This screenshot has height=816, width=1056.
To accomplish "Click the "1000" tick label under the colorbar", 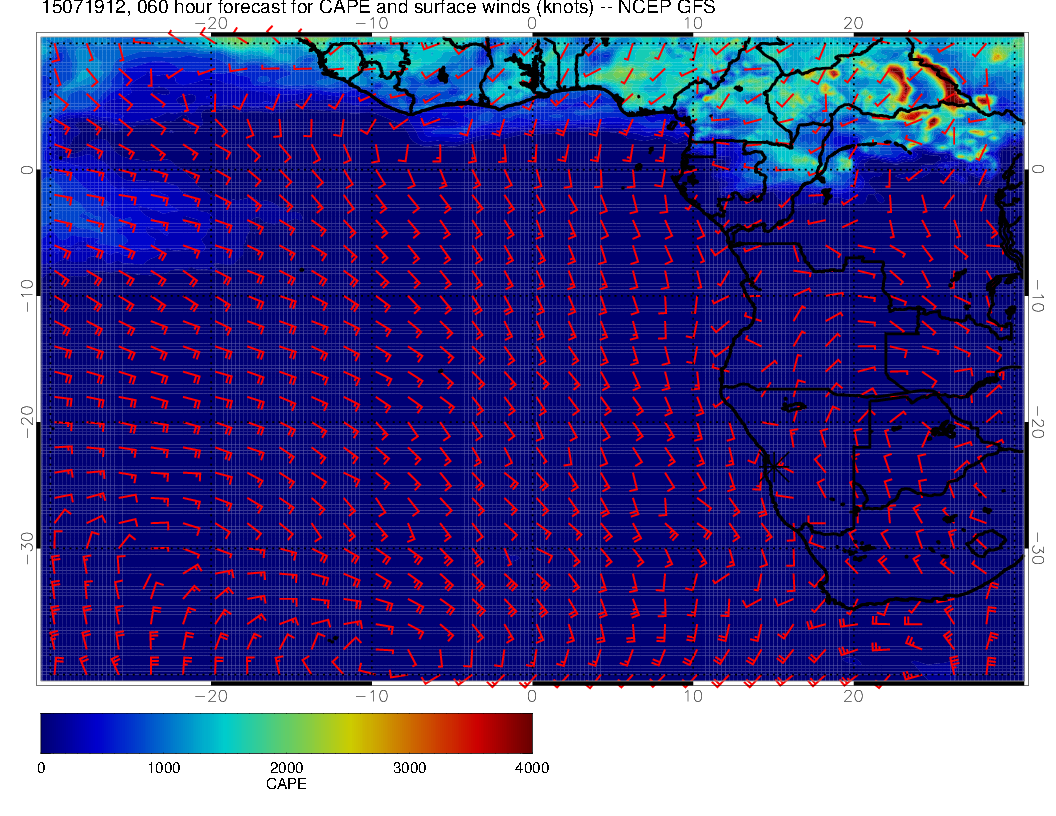I will click(163, 768).
